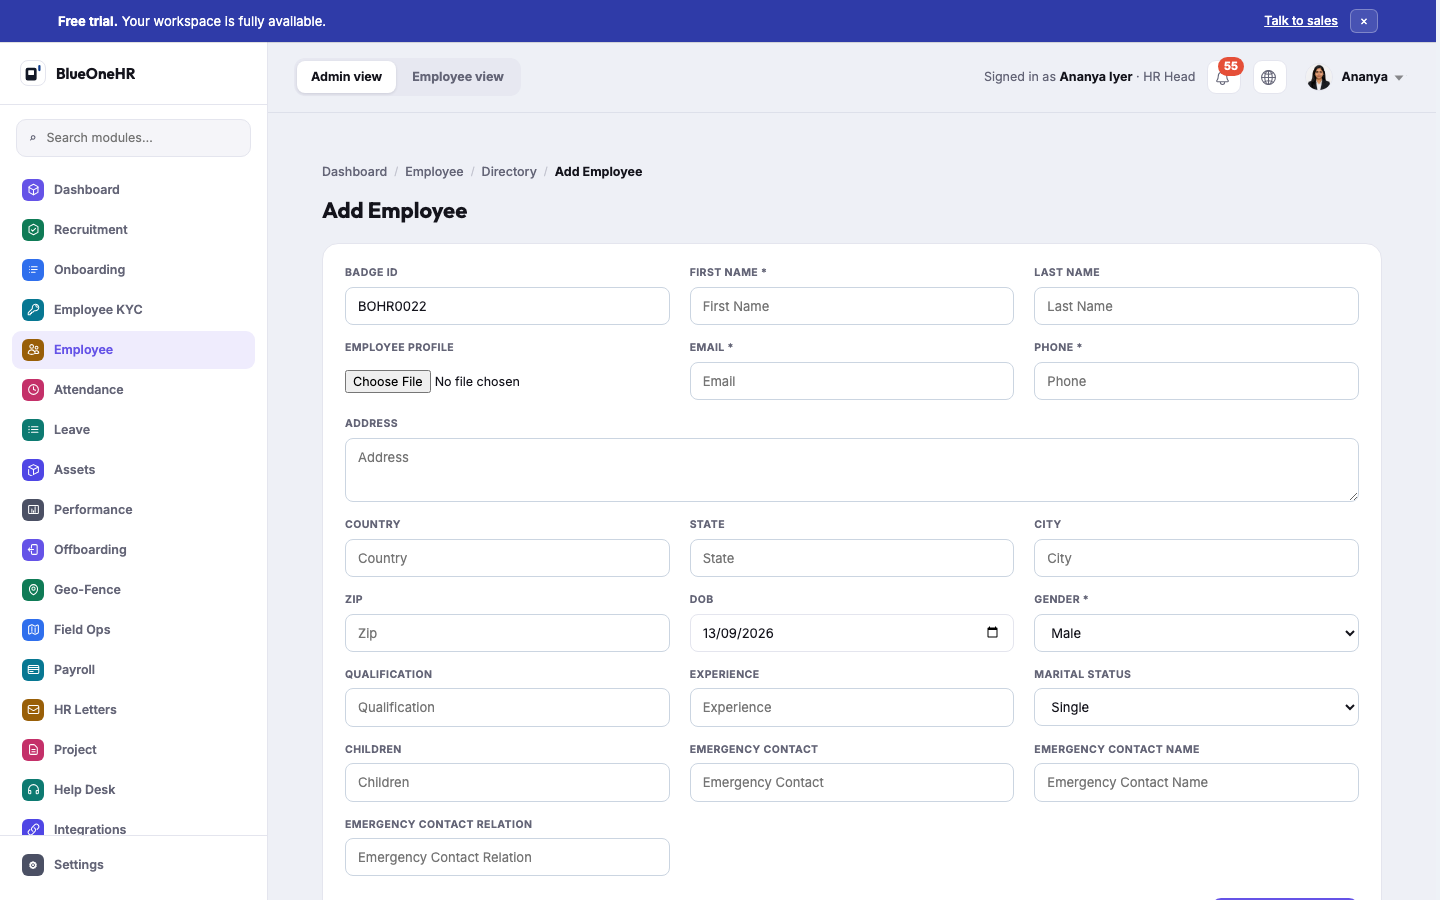Click the Offboarding exit icon
Viewport: 1440px width, 900px height.
[33, 550]
